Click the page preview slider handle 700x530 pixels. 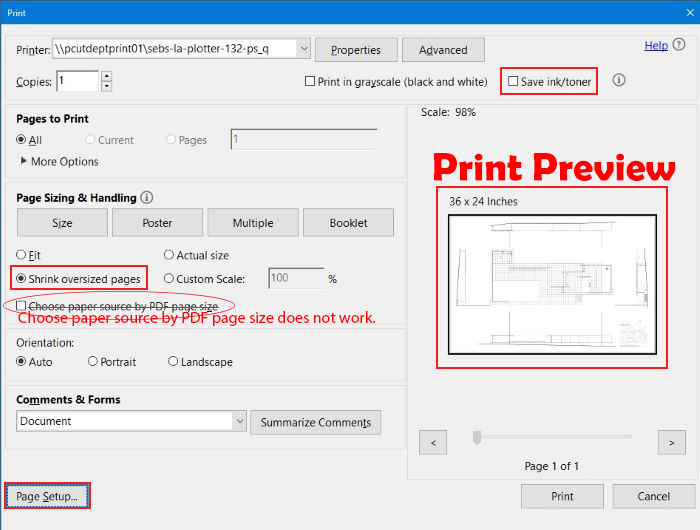tap(478, 437)
